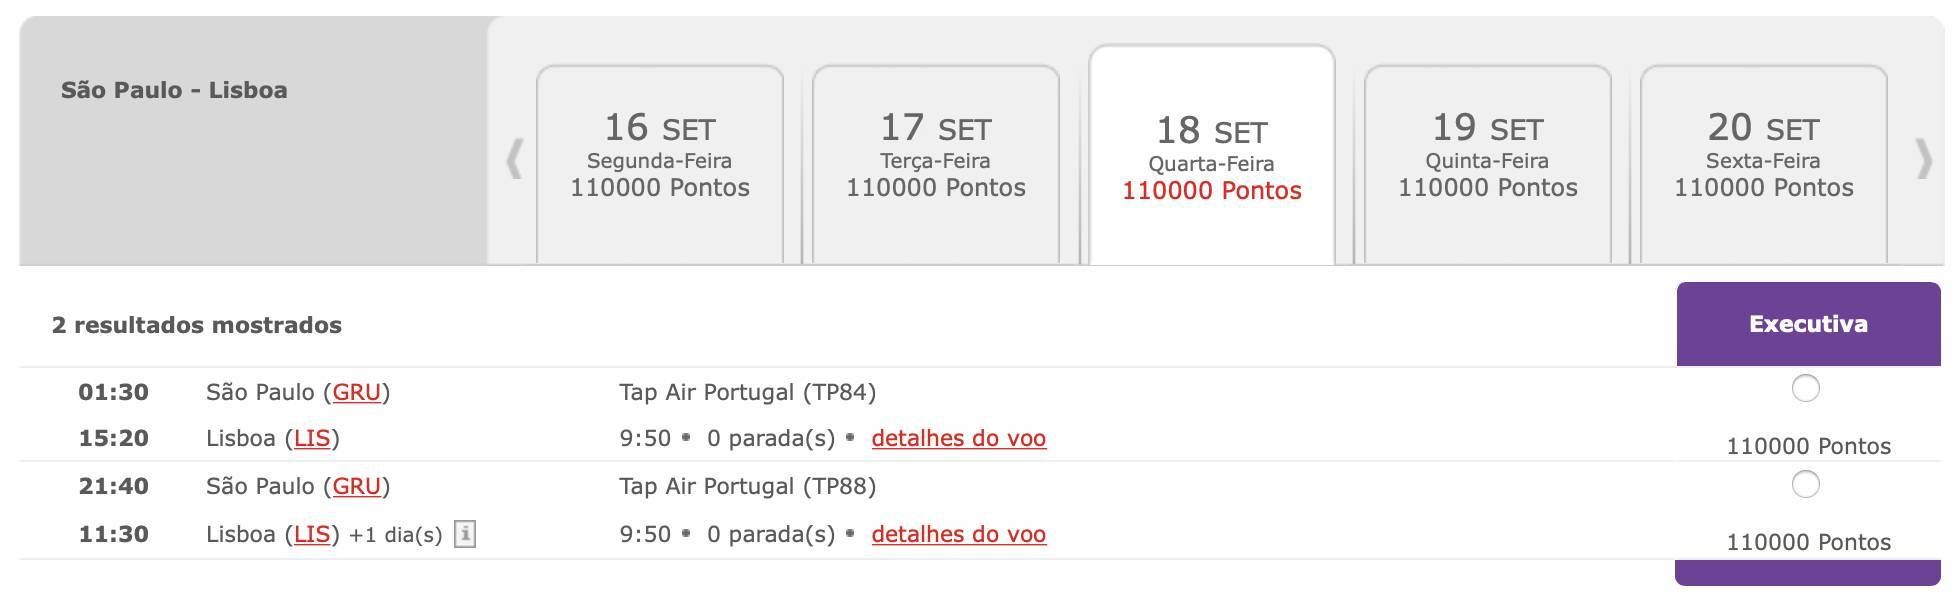Click LIS airport link on 15:20 arrival
Viewport: 1958px width, 604px height.
click(312, 438)
